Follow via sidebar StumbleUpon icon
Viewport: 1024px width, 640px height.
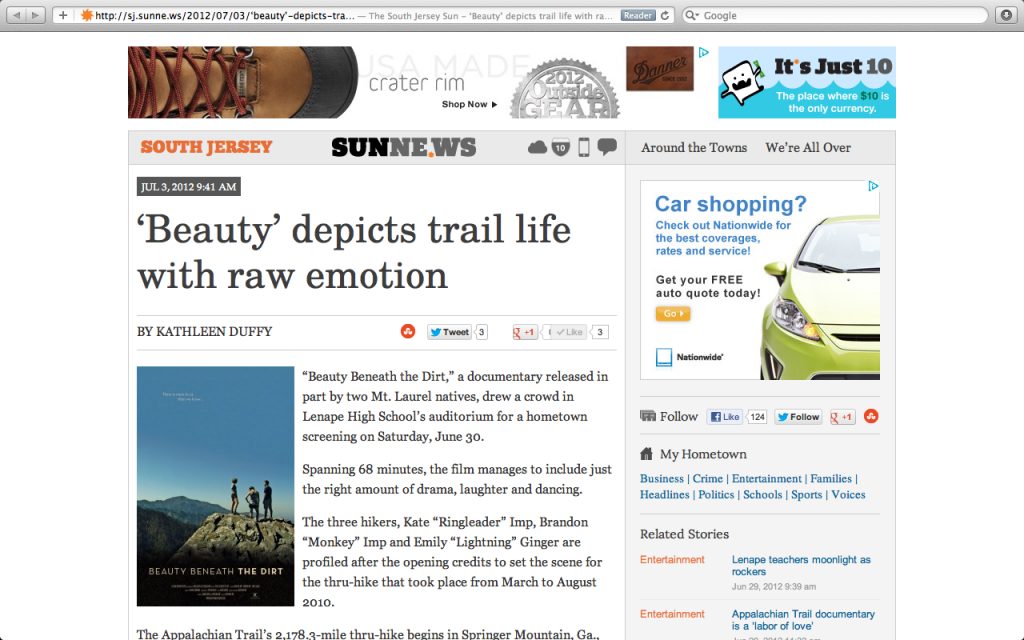click(871, 416)
